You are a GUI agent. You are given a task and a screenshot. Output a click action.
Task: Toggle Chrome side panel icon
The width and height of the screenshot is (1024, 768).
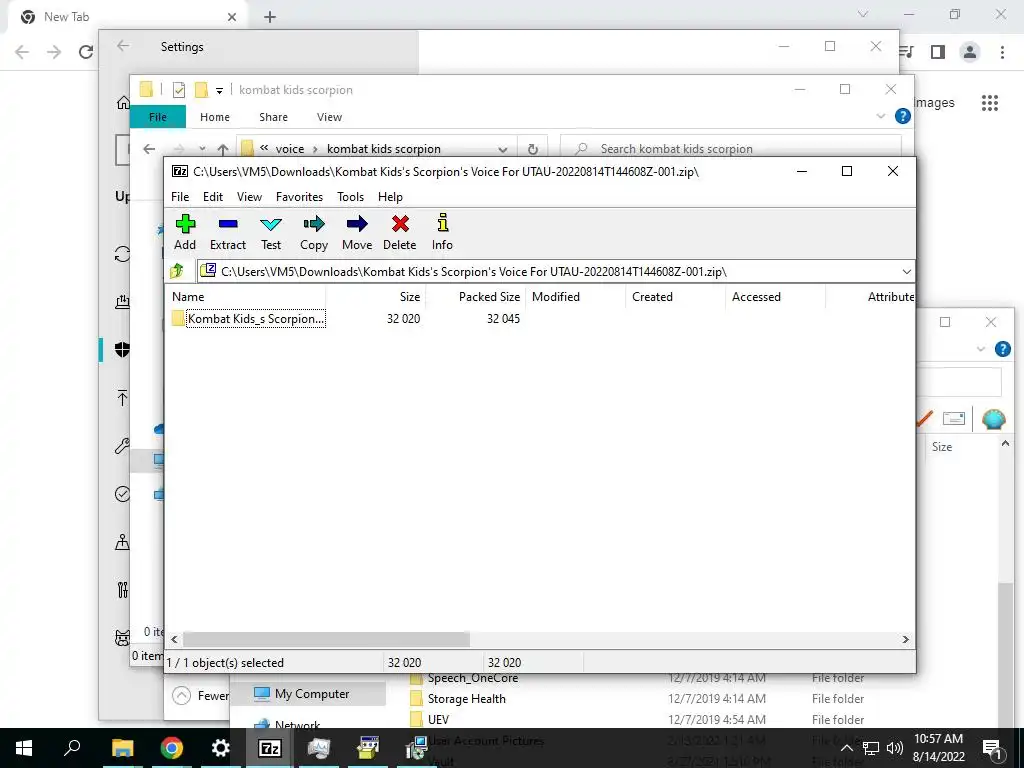click(938, 52)
